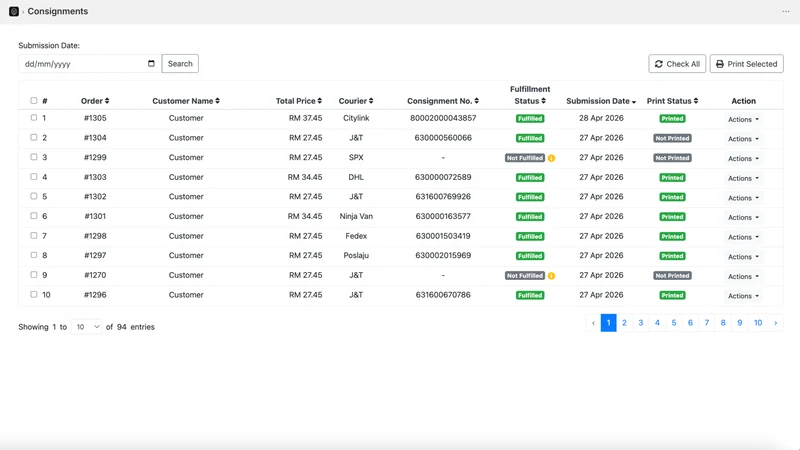This screenshot has width=800, height=450.
Task: Go to page 9
Action: click(x=739, y=323)
